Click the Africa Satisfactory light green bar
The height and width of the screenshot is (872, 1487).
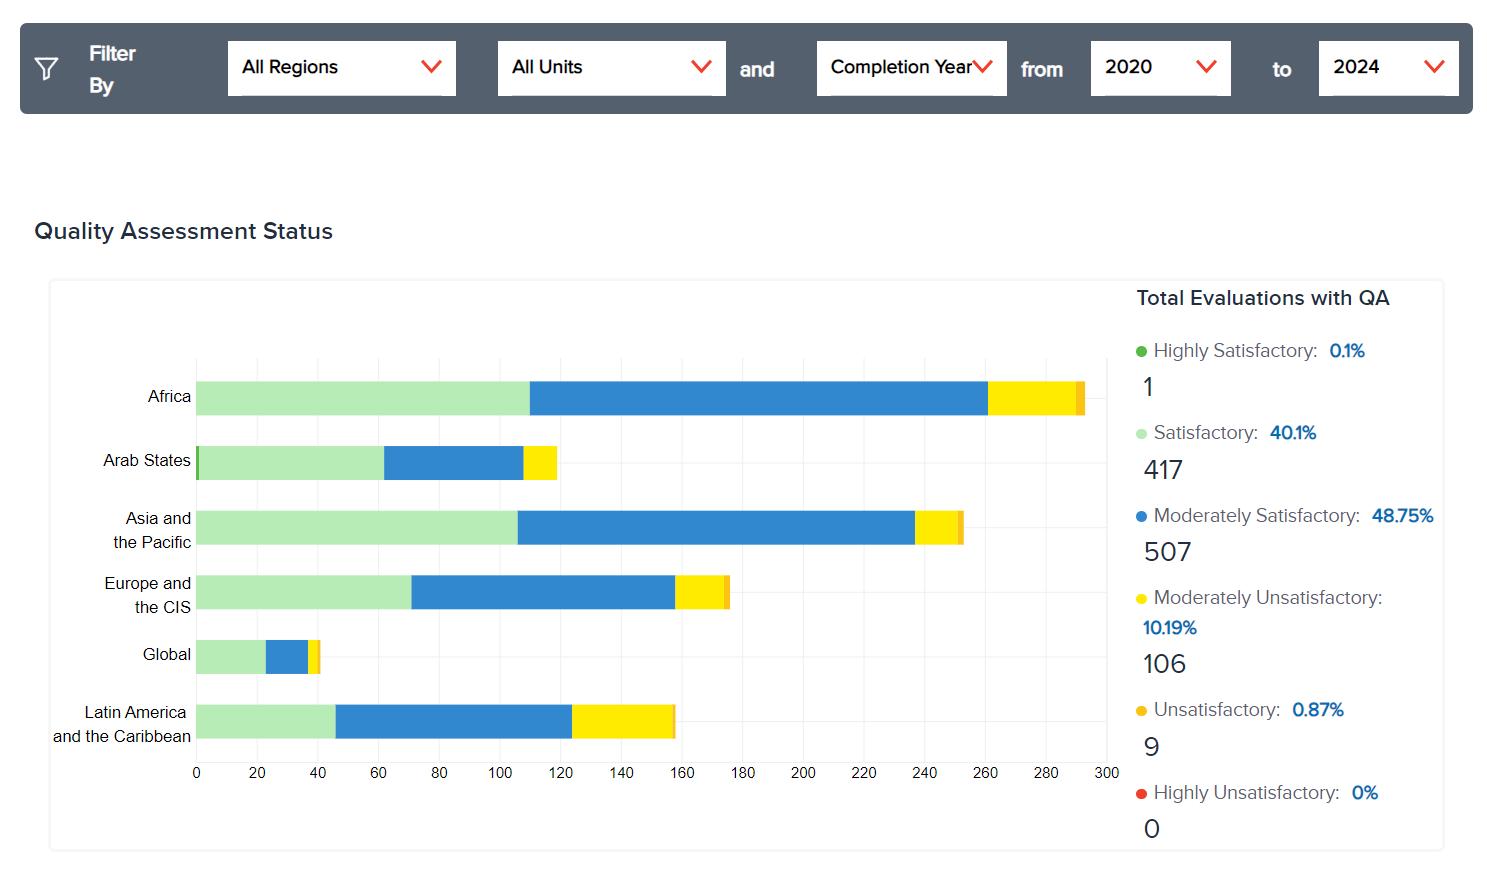point(363,398)
